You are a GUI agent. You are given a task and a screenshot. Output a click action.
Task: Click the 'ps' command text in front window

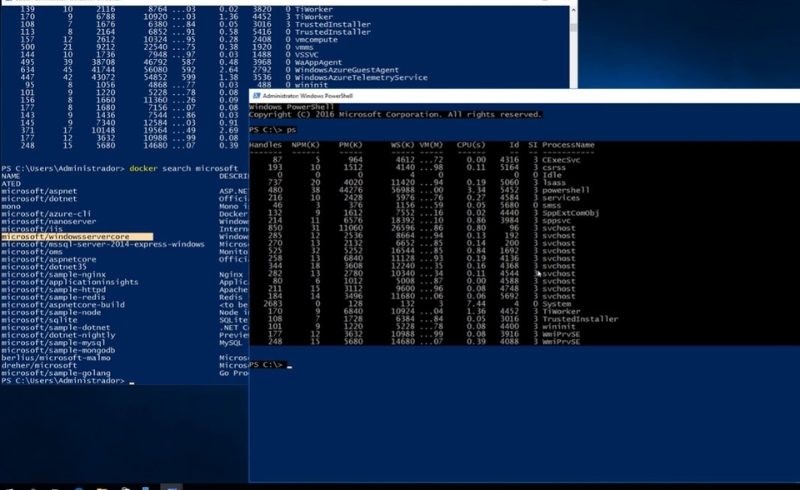pyautogui.click(x=291, y=130)
